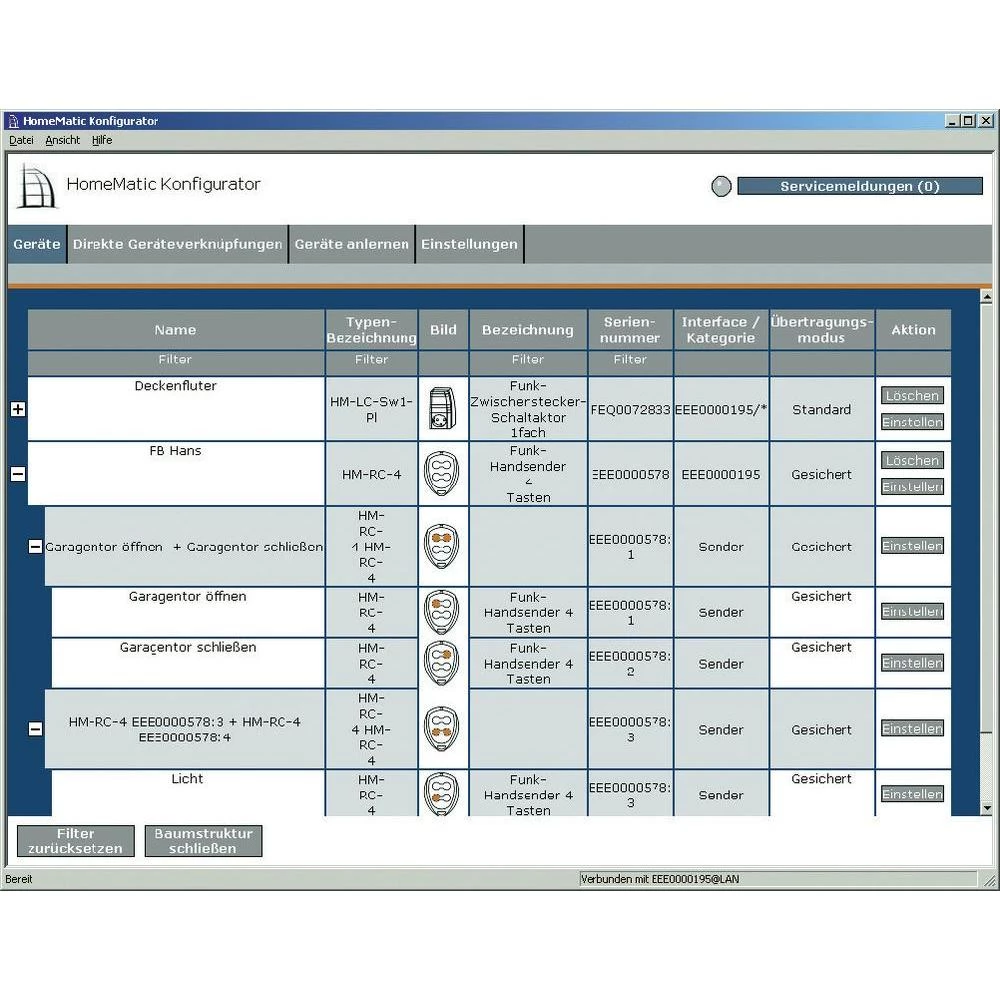The width and height of the screenshot is (1000, 1000).
Task: Click the Name column filter field
Action: pos(175,360)
